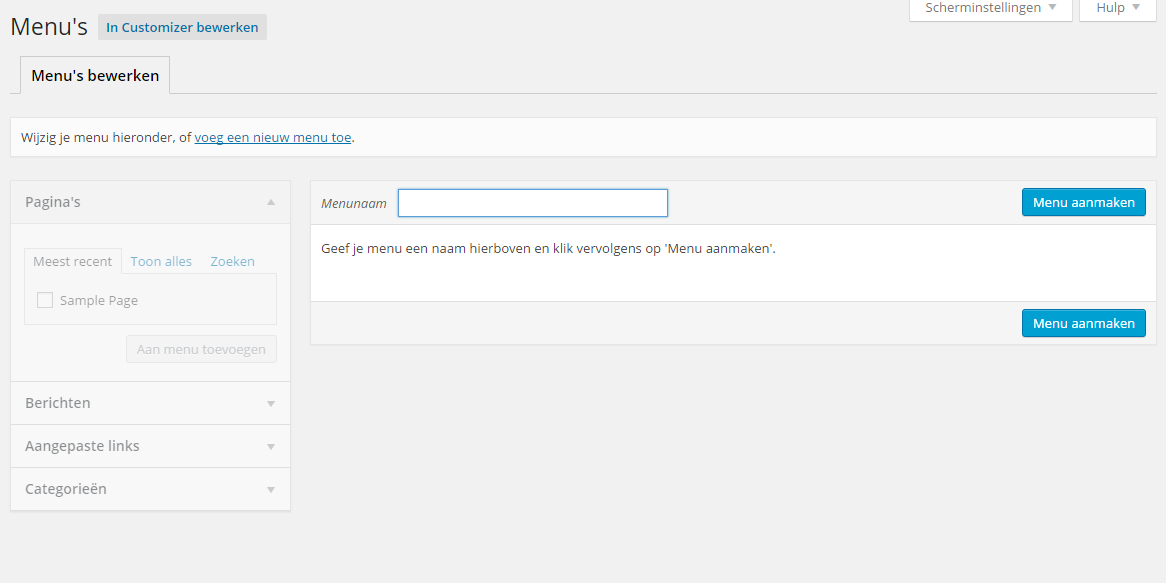Follow the 'voeg een nieuw menu toe' link

[273, 137]
